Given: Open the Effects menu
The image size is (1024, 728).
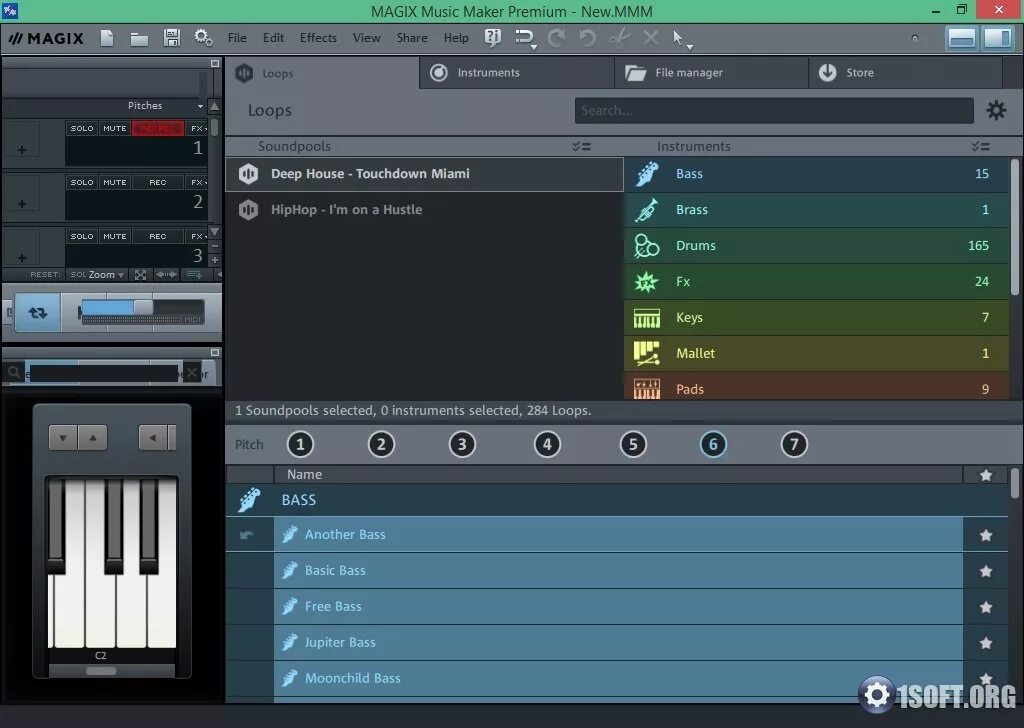Looking at the screenshot, I should (318, 38).
